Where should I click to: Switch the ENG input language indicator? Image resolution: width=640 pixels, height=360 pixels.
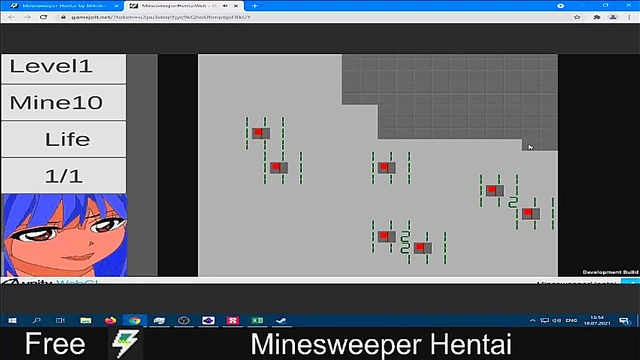pos(571,320)
